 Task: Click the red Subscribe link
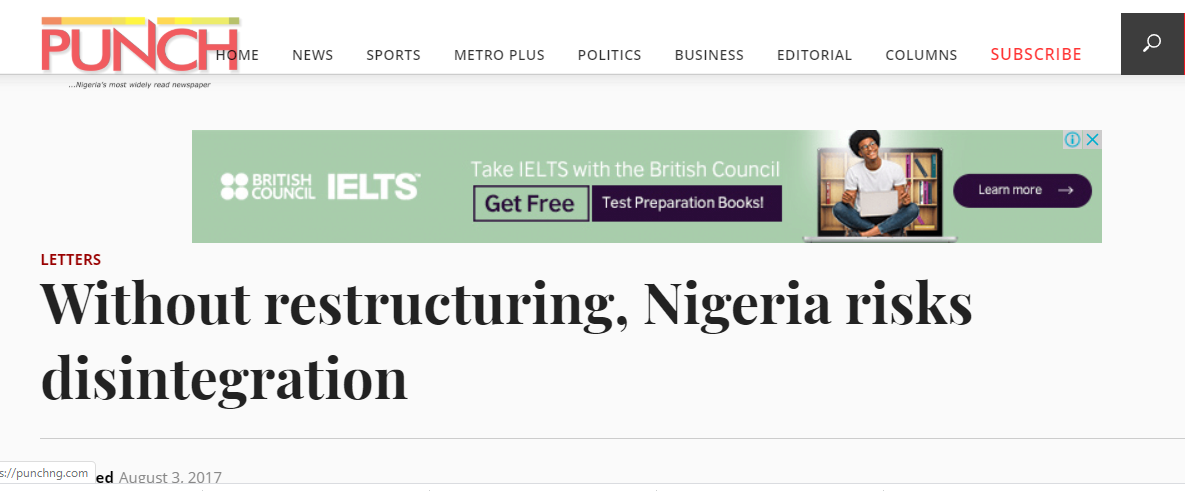point(1036,55)
